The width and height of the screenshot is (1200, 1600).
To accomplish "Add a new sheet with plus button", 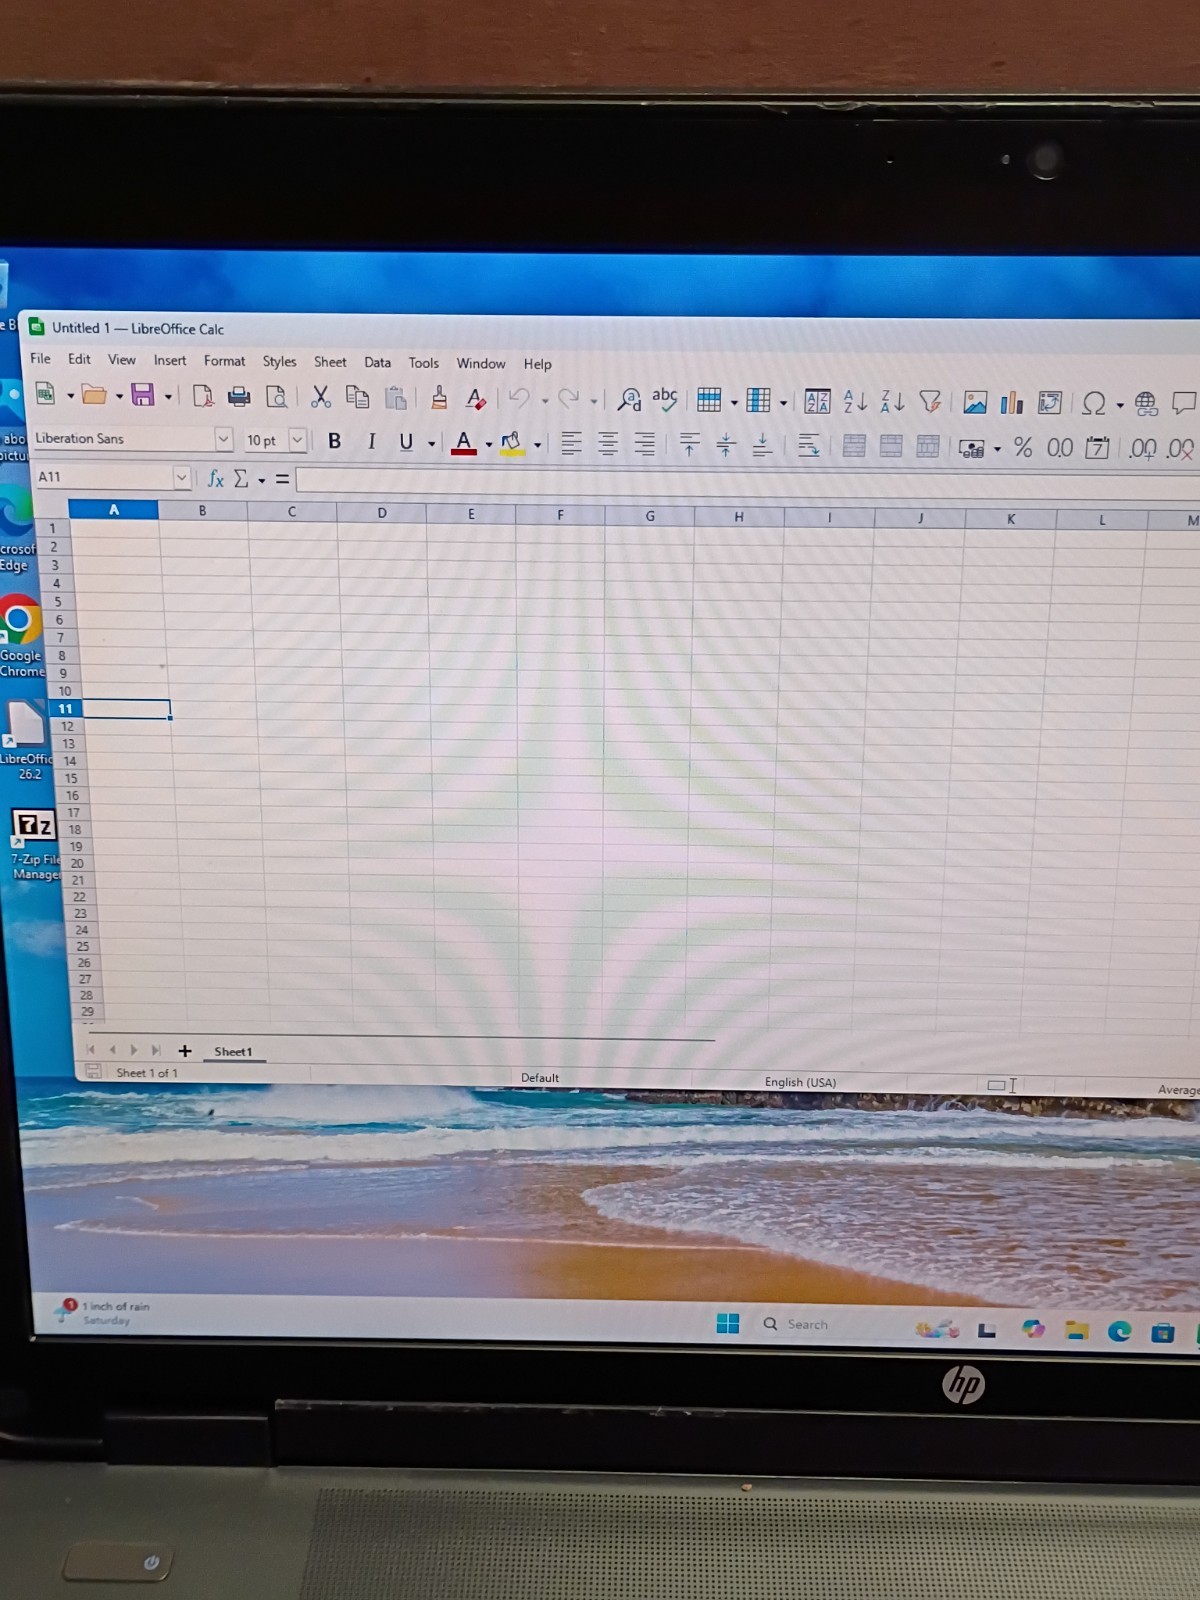I will pos(185,1051).
